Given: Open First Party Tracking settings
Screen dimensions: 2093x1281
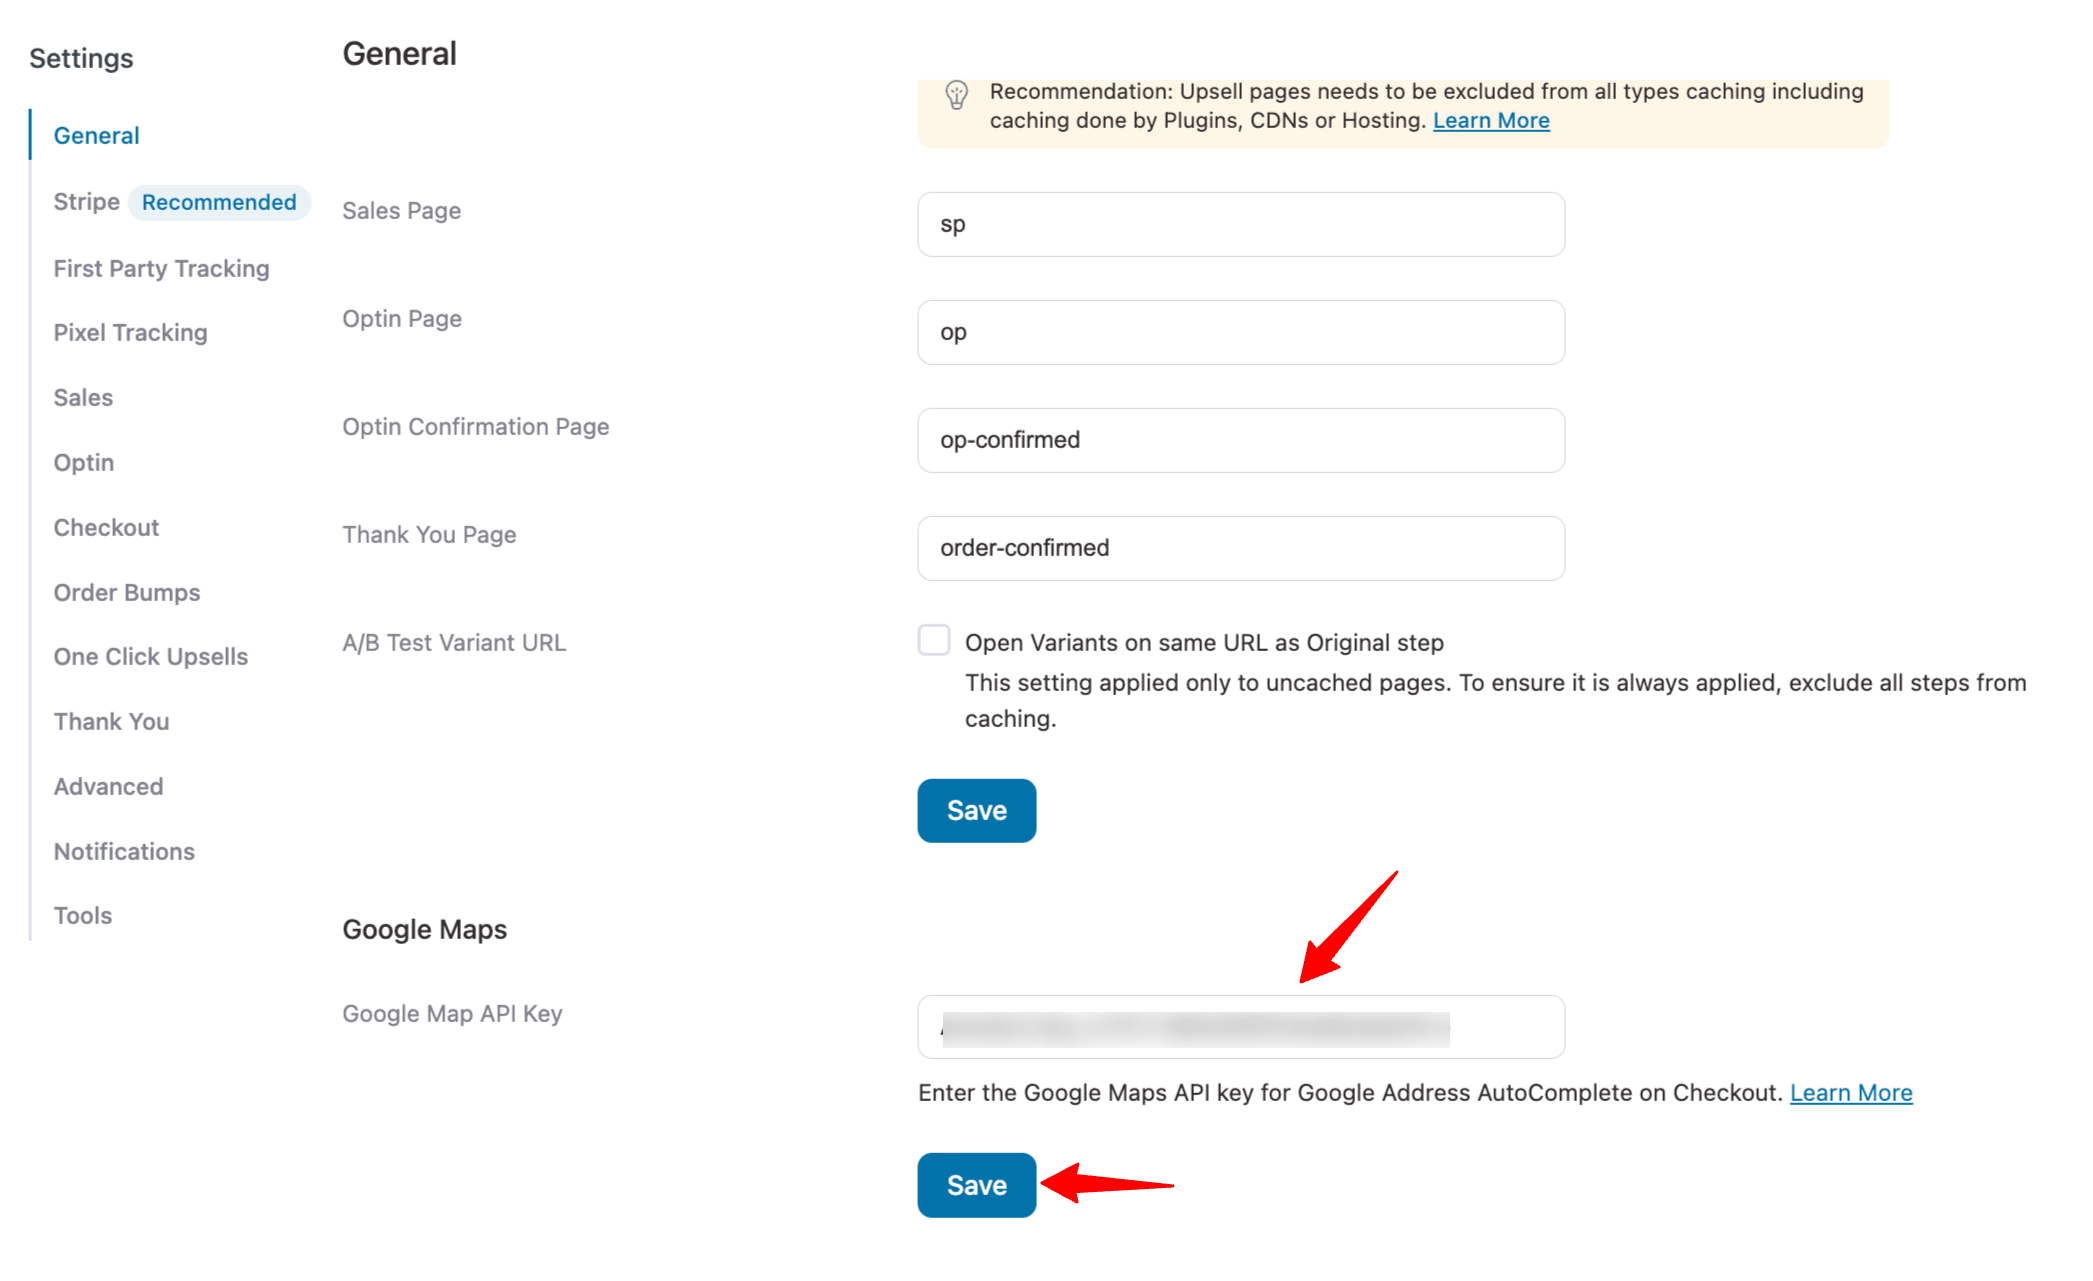Looking at the screenshot, I should click(x=161, y=268).
